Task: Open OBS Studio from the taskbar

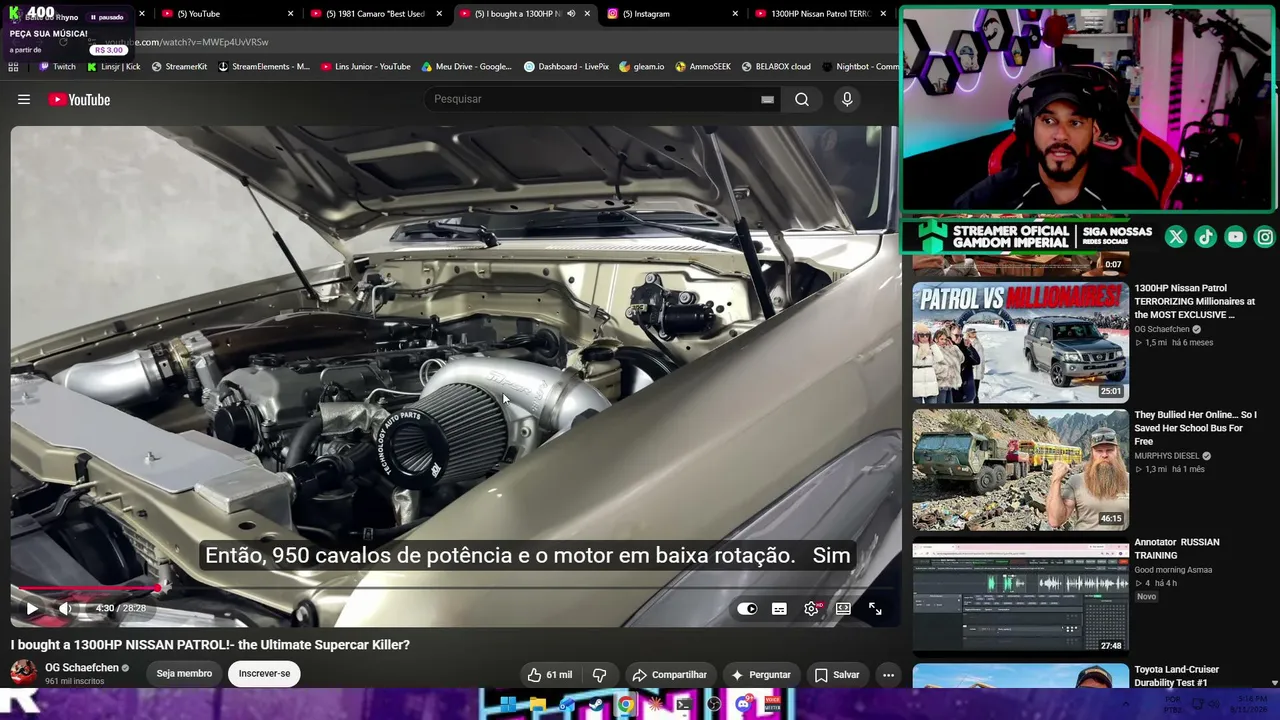Action: pos(714,705)
